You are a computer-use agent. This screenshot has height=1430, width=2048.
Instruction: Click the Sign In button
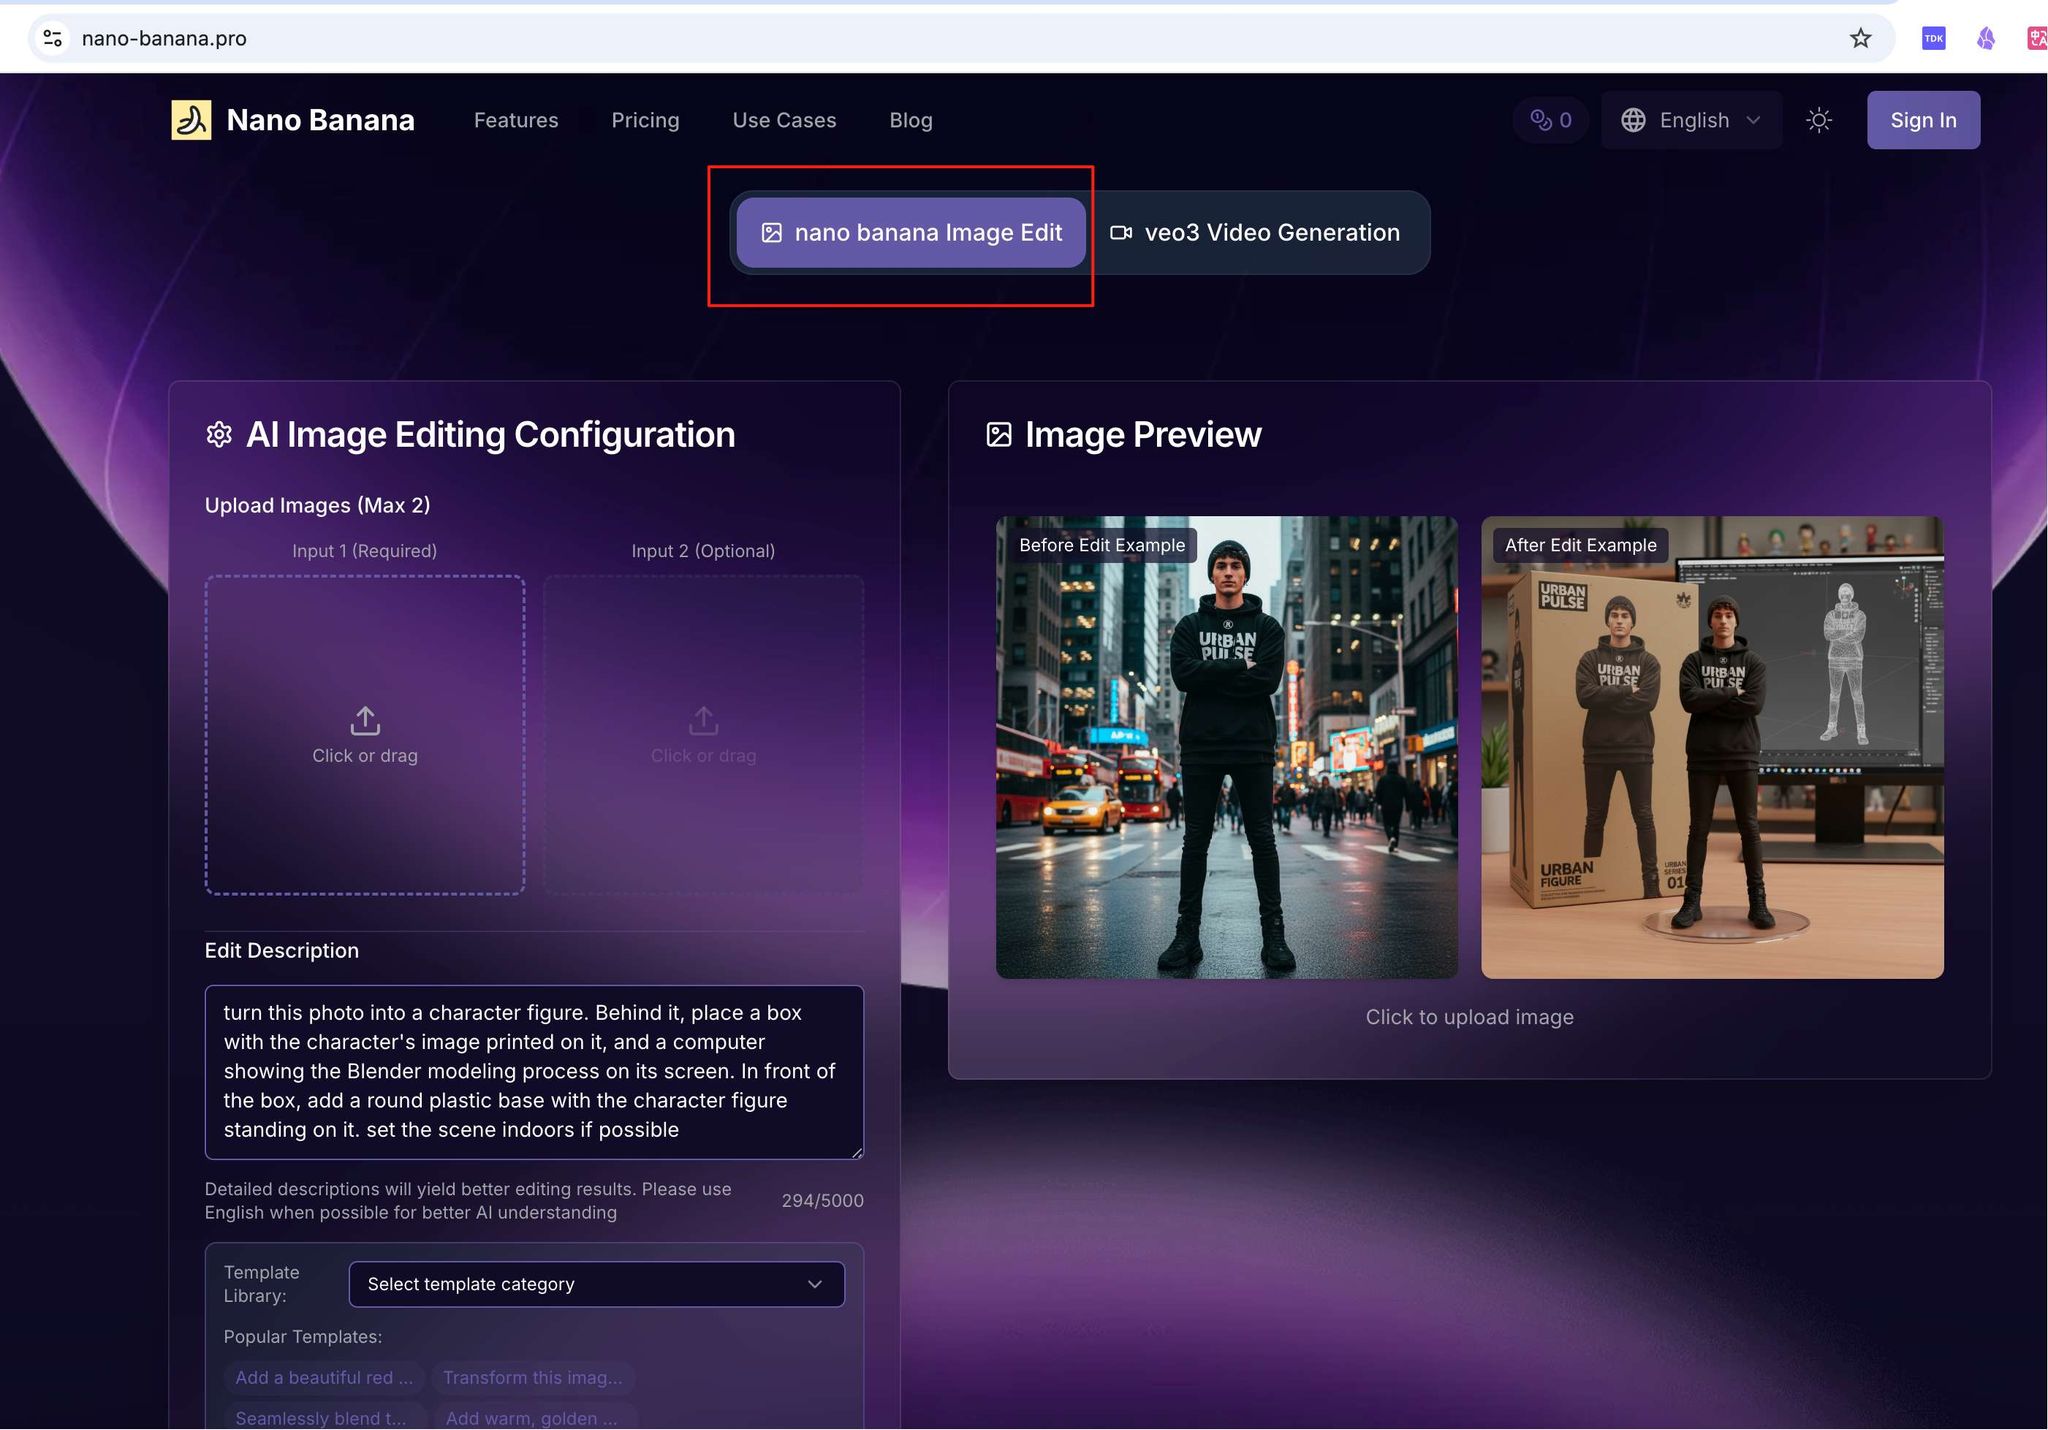pyautogui.click(x=1923, y=120)
